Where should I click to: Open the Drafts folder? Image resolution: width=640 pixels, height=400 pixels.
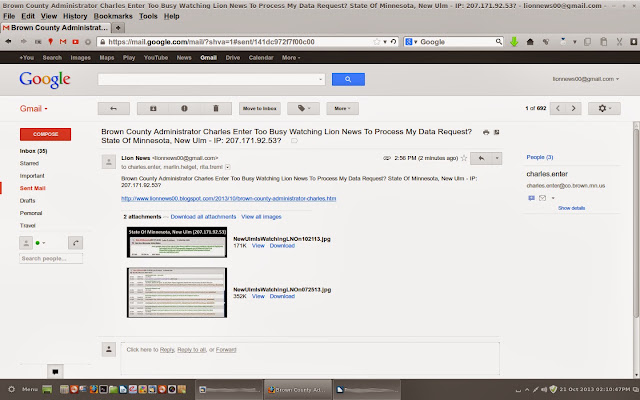click(x=27, y=201)
